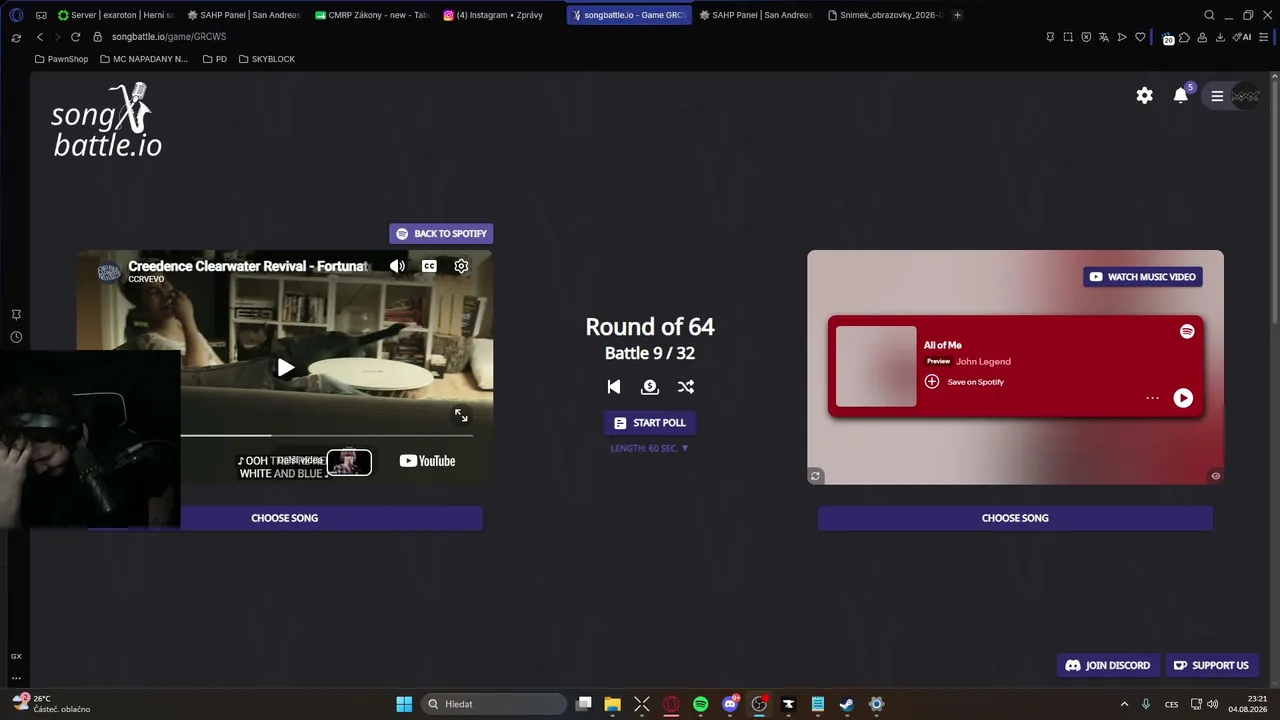
Task: Open the hamburger menu on songbattle.io
Action: click(1217, 96)
